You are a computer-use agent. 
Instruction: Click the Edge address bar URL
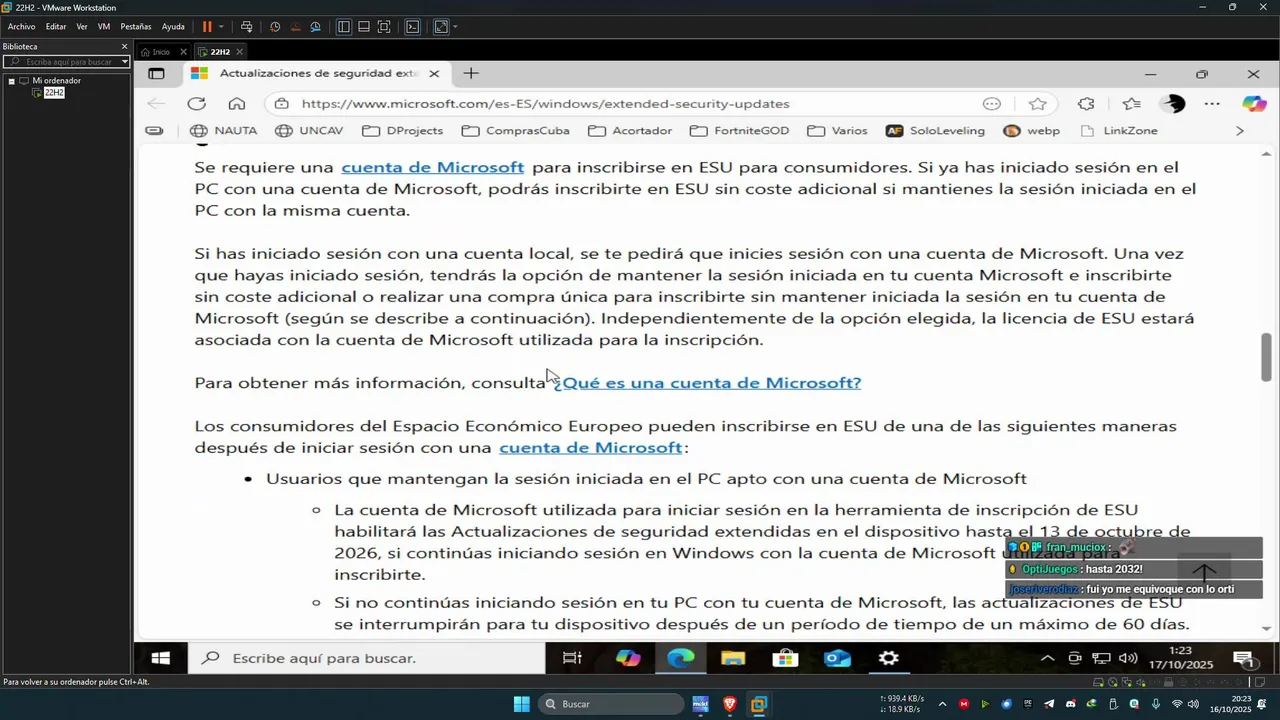(x=545, y=104)
